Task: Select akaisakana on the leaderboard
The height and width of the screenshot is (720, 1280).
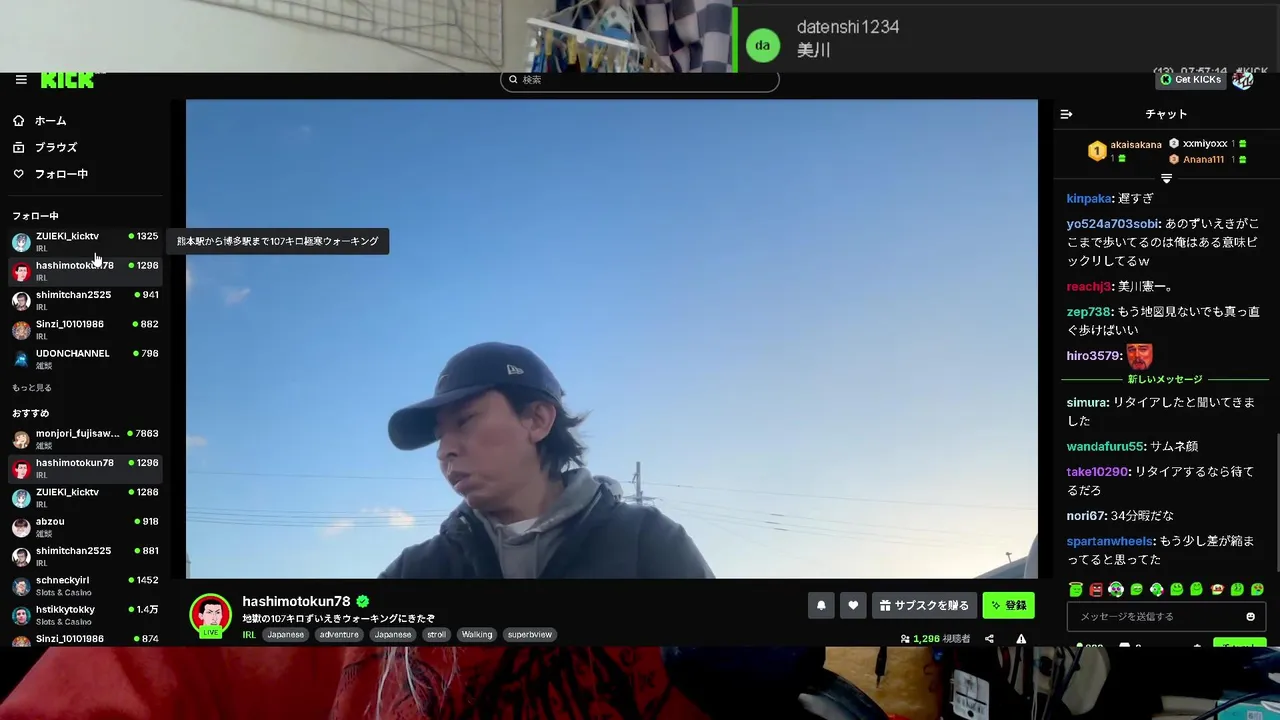Action: [x=1136, y=145]
